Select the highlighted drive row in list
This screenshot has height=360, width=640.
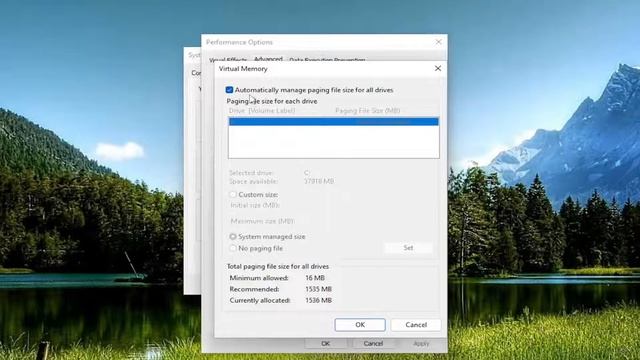coord(333,122)
